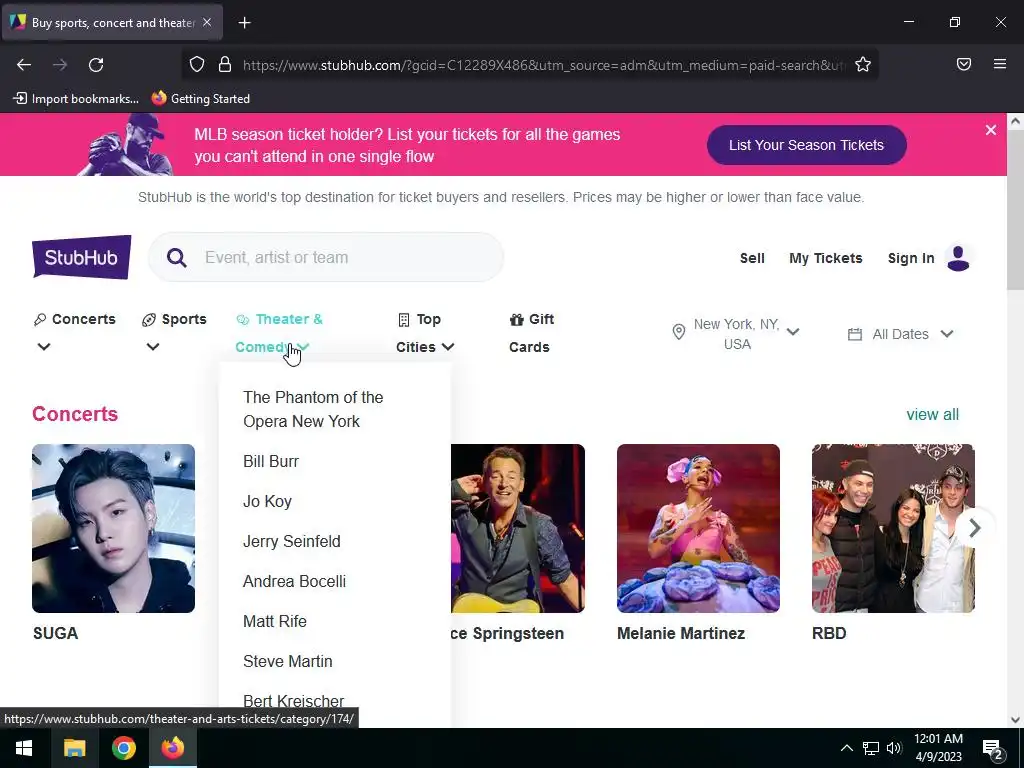This screenshot has height=768, width=1024.
Task: Show hidden system tray icons
Action: pos(846,748)
